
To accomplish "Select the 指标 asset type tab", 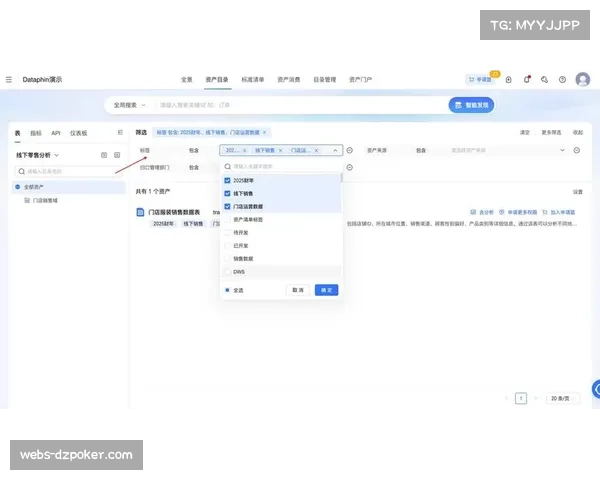I will 36,133.
